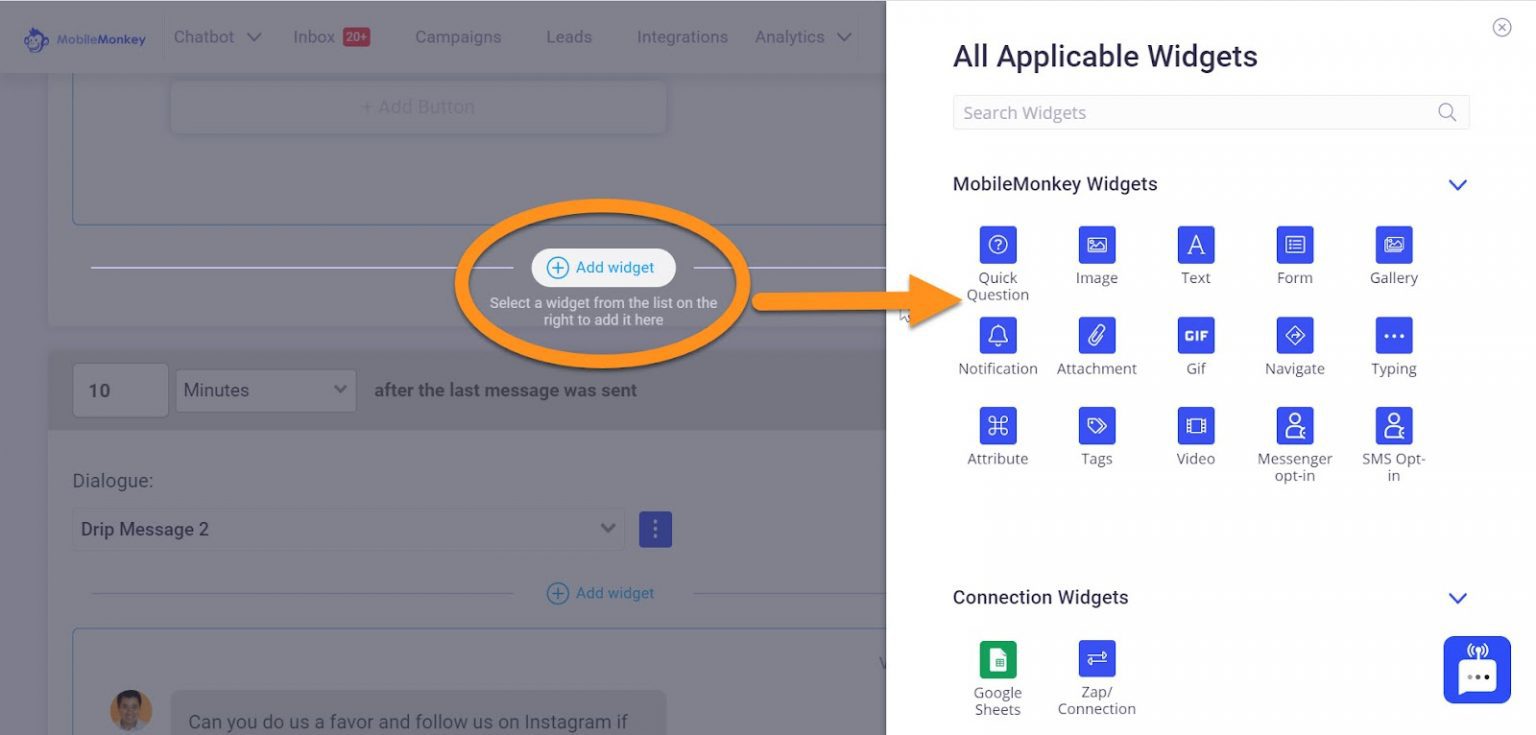The height and width of the screenshot is (735, 1536).
Task: Select the Quick Question widget
Action: click(x=997, y=245)
